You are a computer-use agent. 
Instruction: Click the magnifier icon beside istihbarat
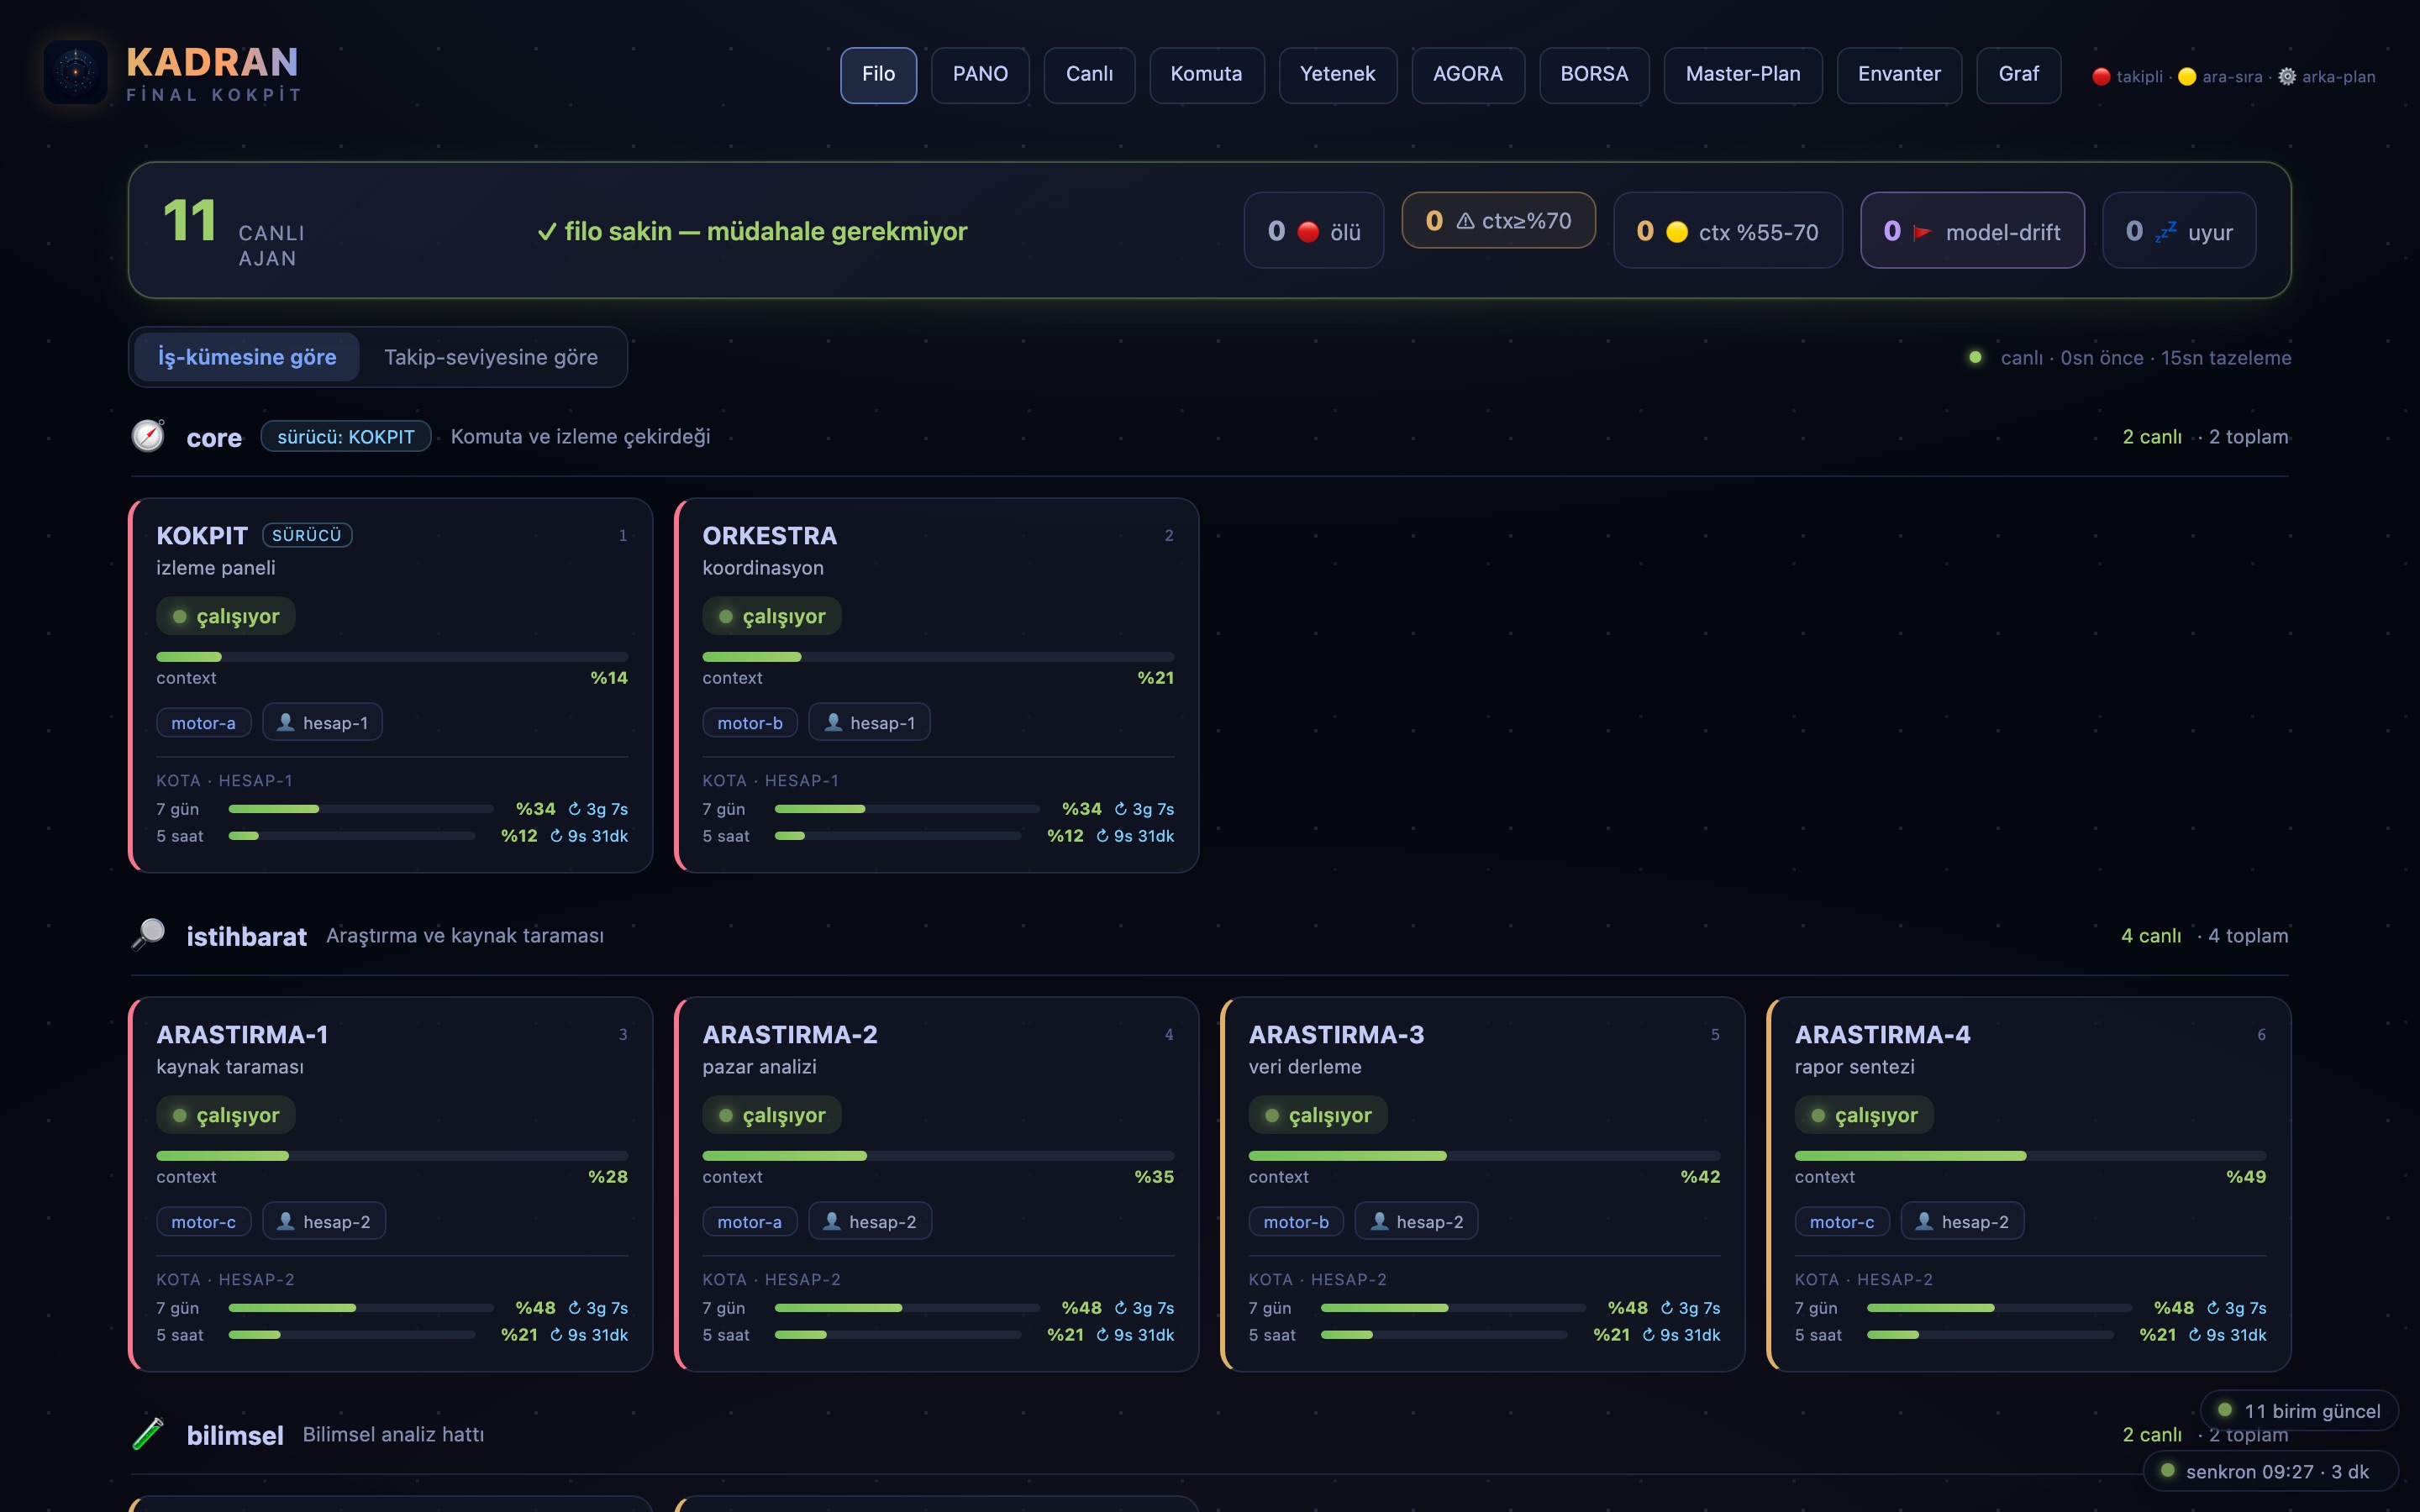pos(148,934)
